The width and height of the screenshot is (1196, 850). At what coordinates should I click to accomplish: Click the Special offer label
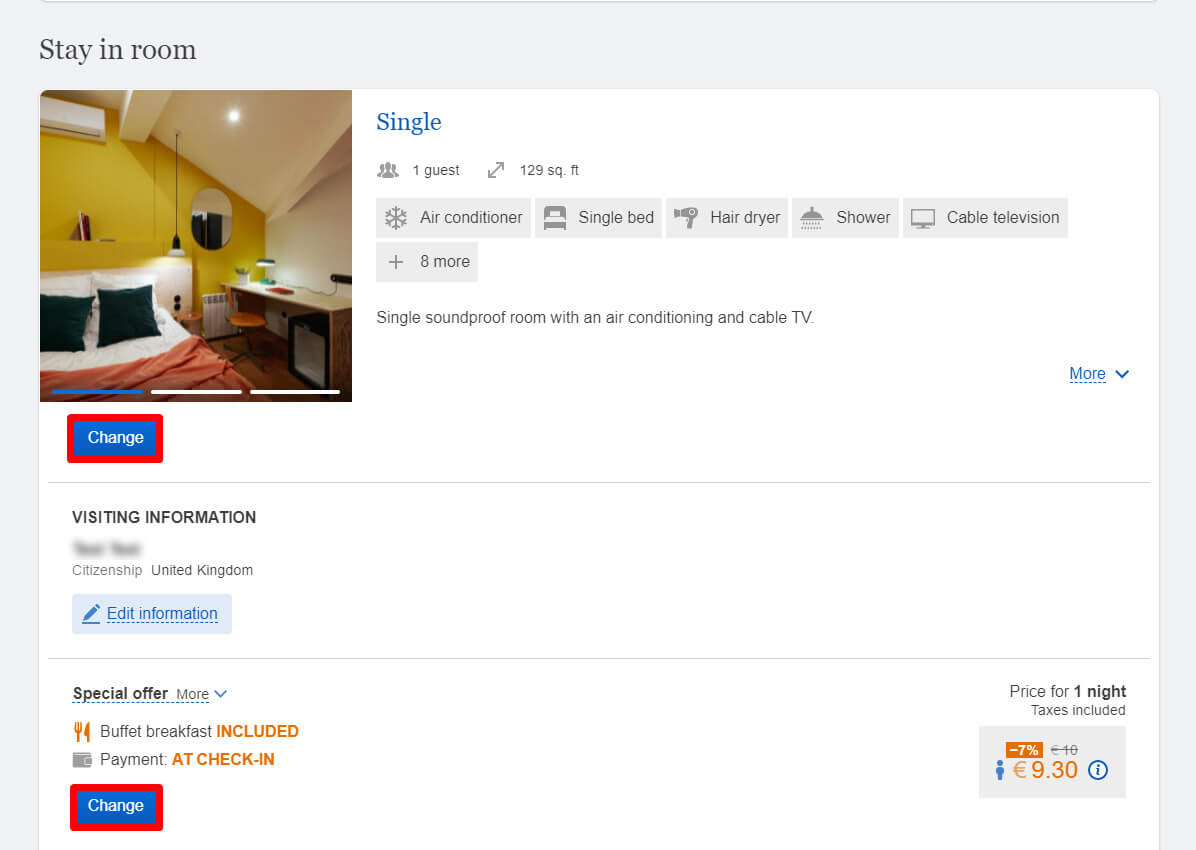120,694
